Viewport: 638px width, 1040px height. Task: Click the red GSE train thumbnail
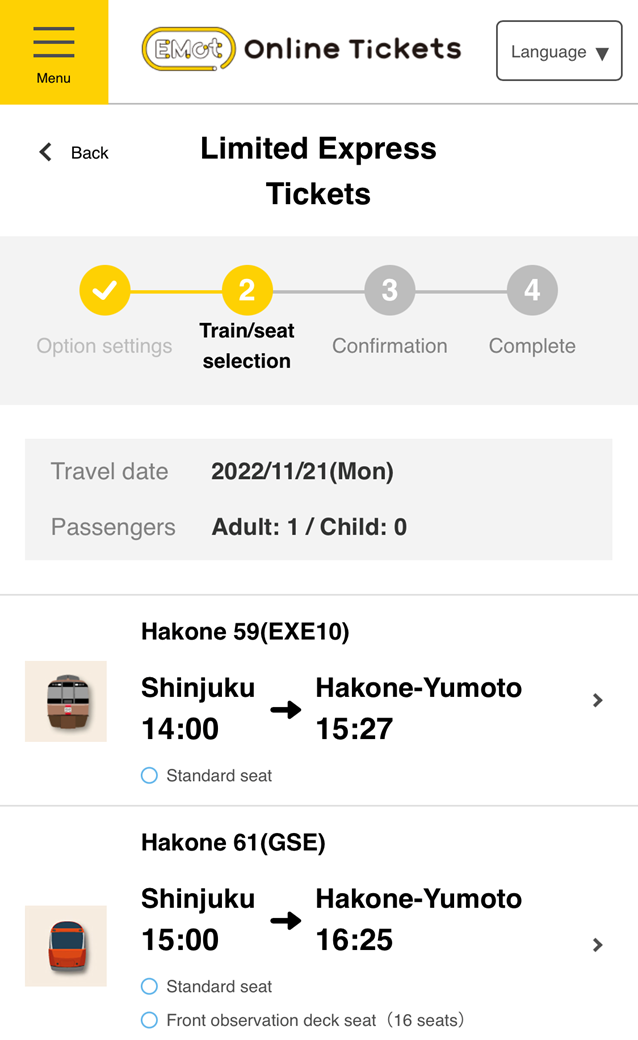[x=66, y=946]
